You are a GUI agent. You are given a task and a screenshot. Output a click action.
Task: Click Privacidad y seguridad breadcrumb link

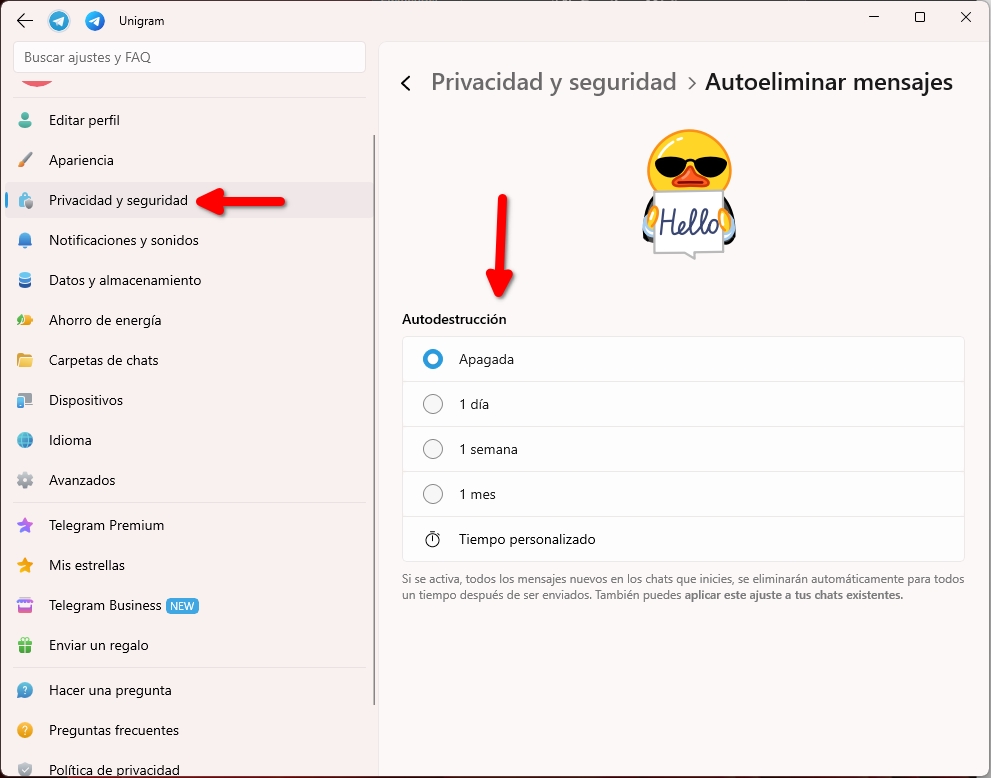click(554, 82)
